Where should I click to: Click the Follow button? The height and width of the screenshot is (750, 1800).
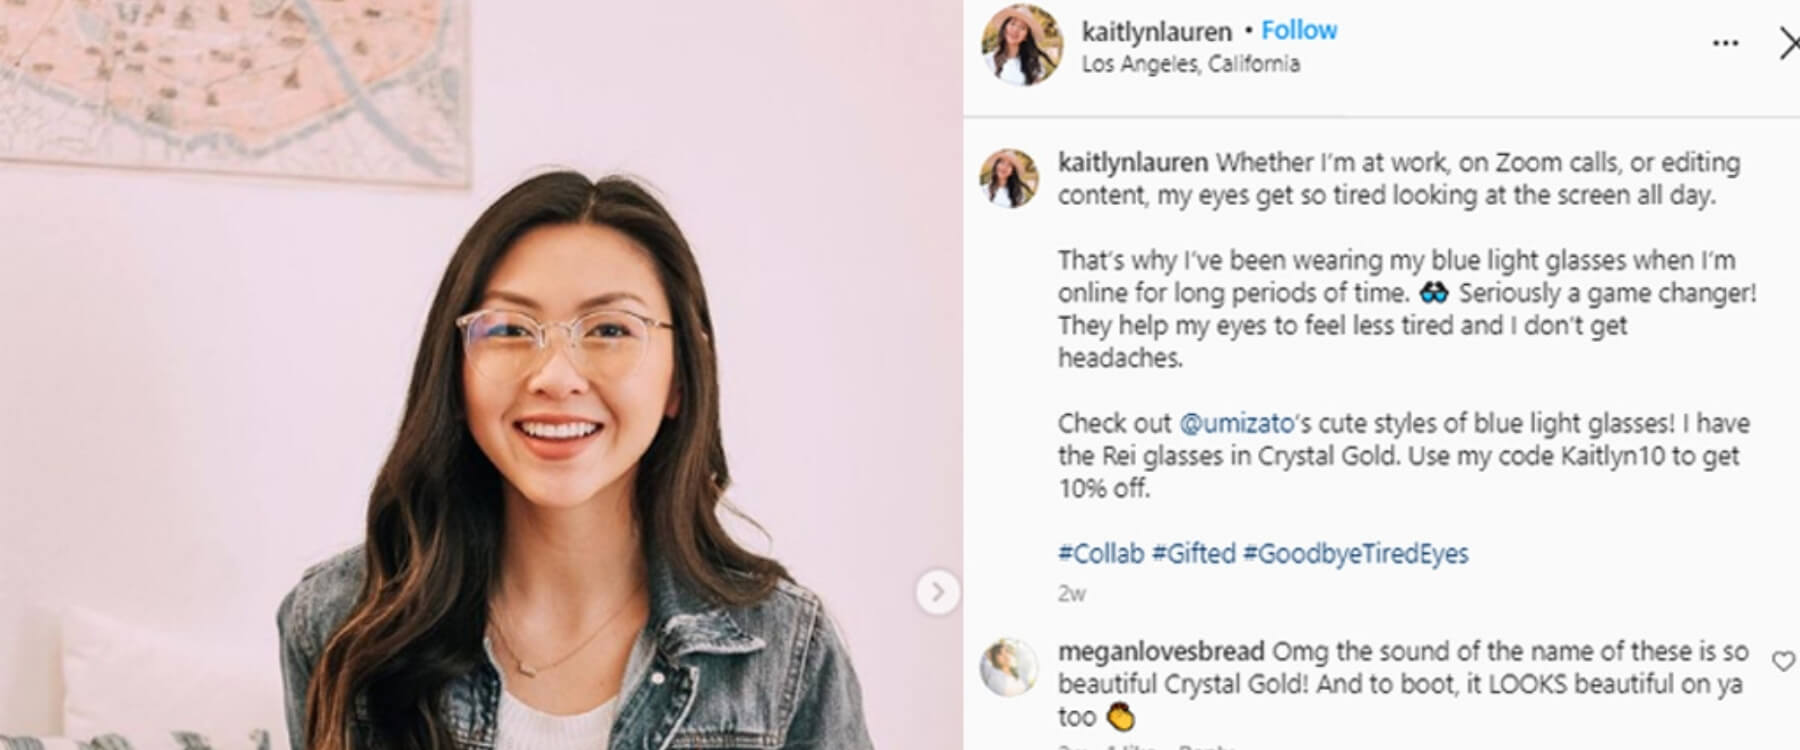tap(1298, 31)
